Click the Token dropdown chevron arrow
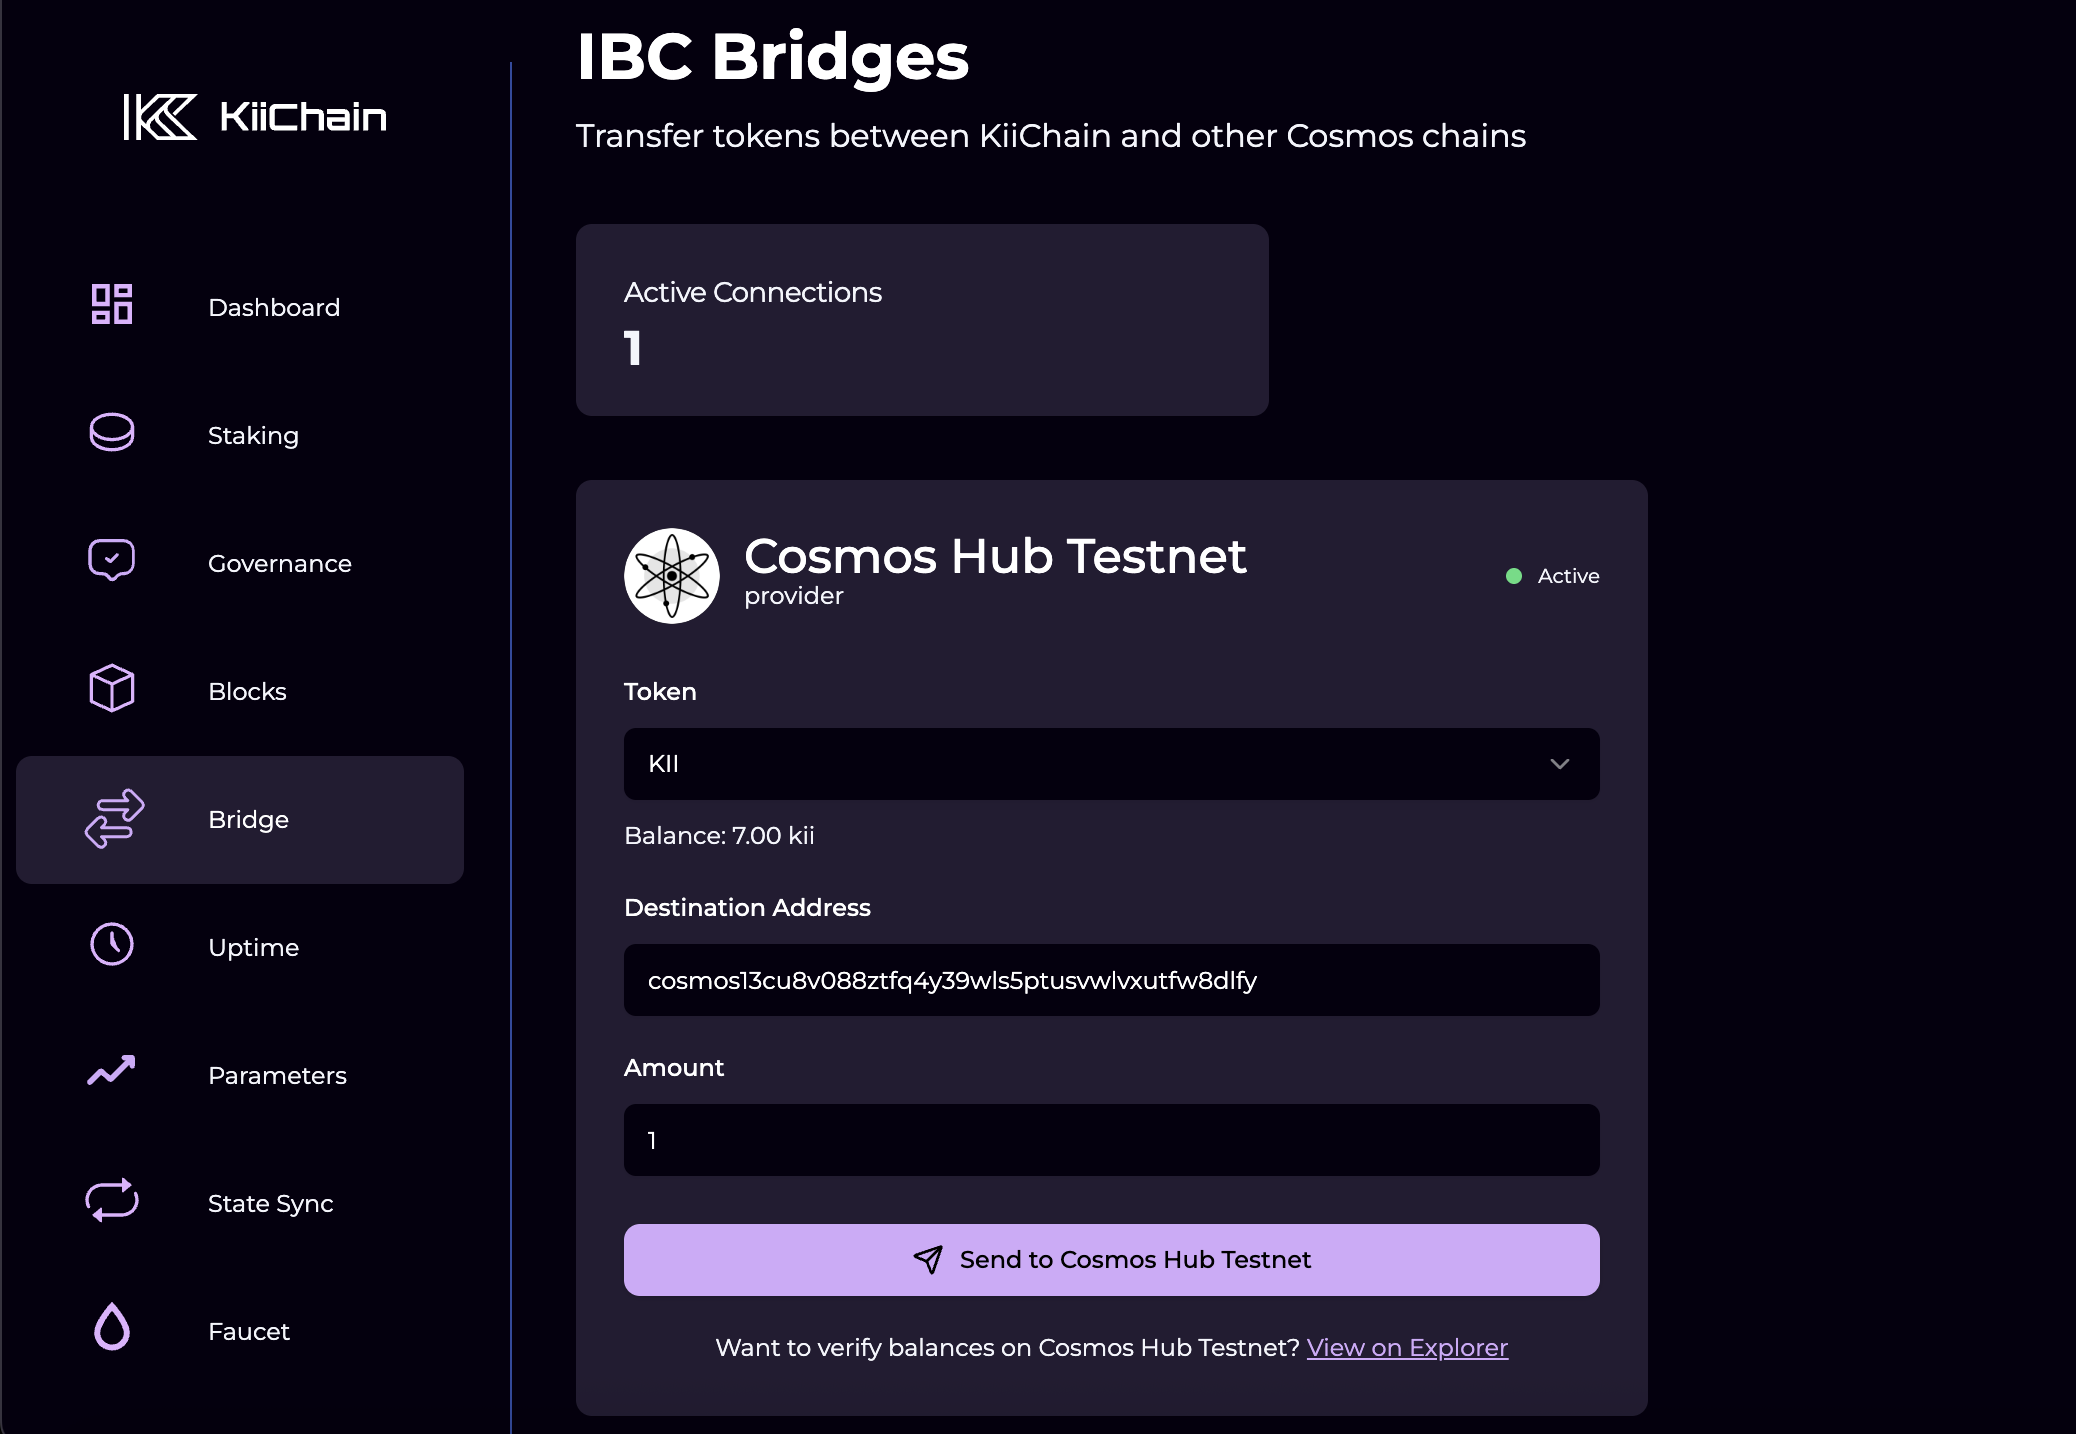Viewport: 2076px width, 1434px height. 1559,764
